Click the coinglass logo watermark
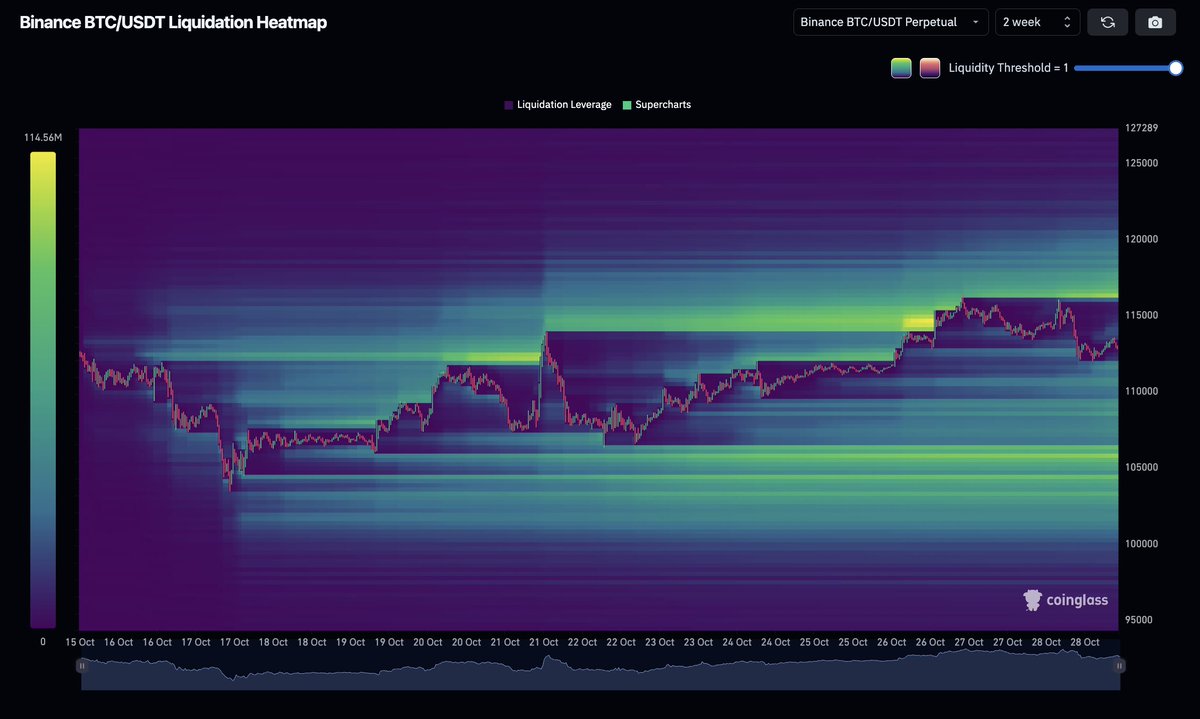This screenshot has height=719, width=1200. 1066,600
